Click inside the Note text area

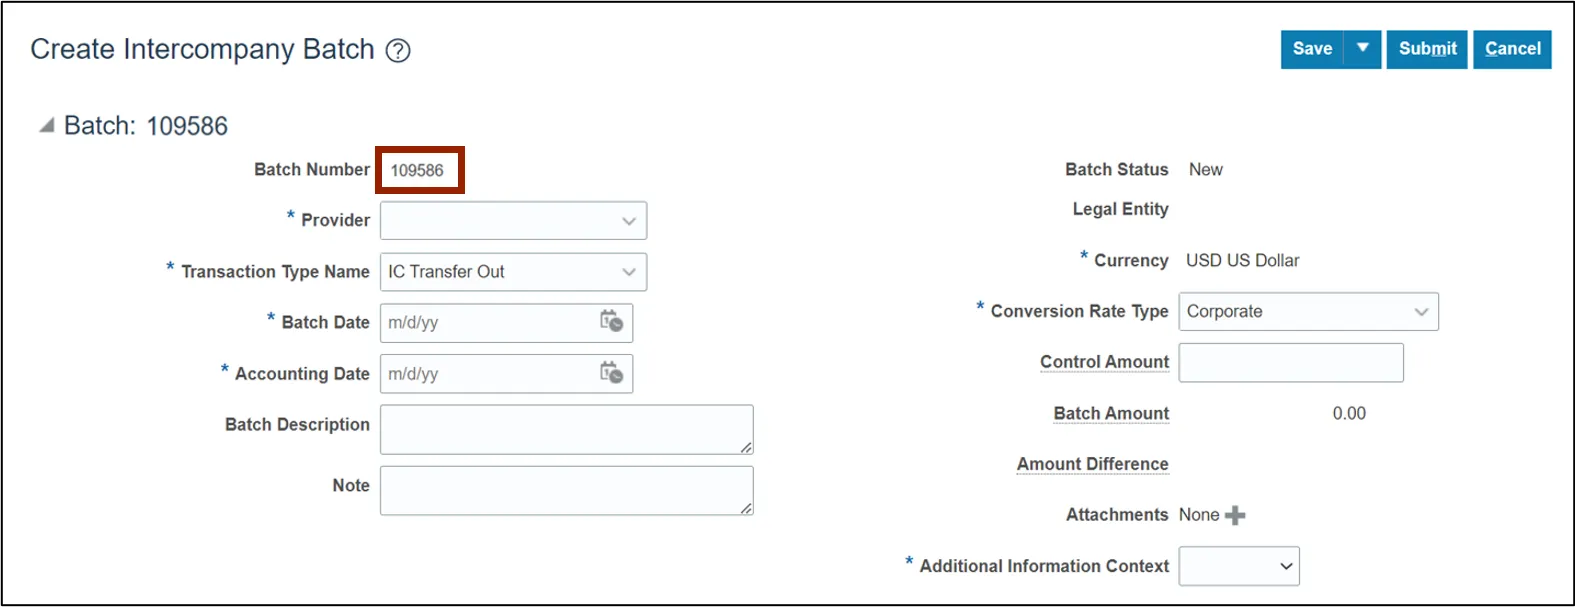[x=565, y=490]
